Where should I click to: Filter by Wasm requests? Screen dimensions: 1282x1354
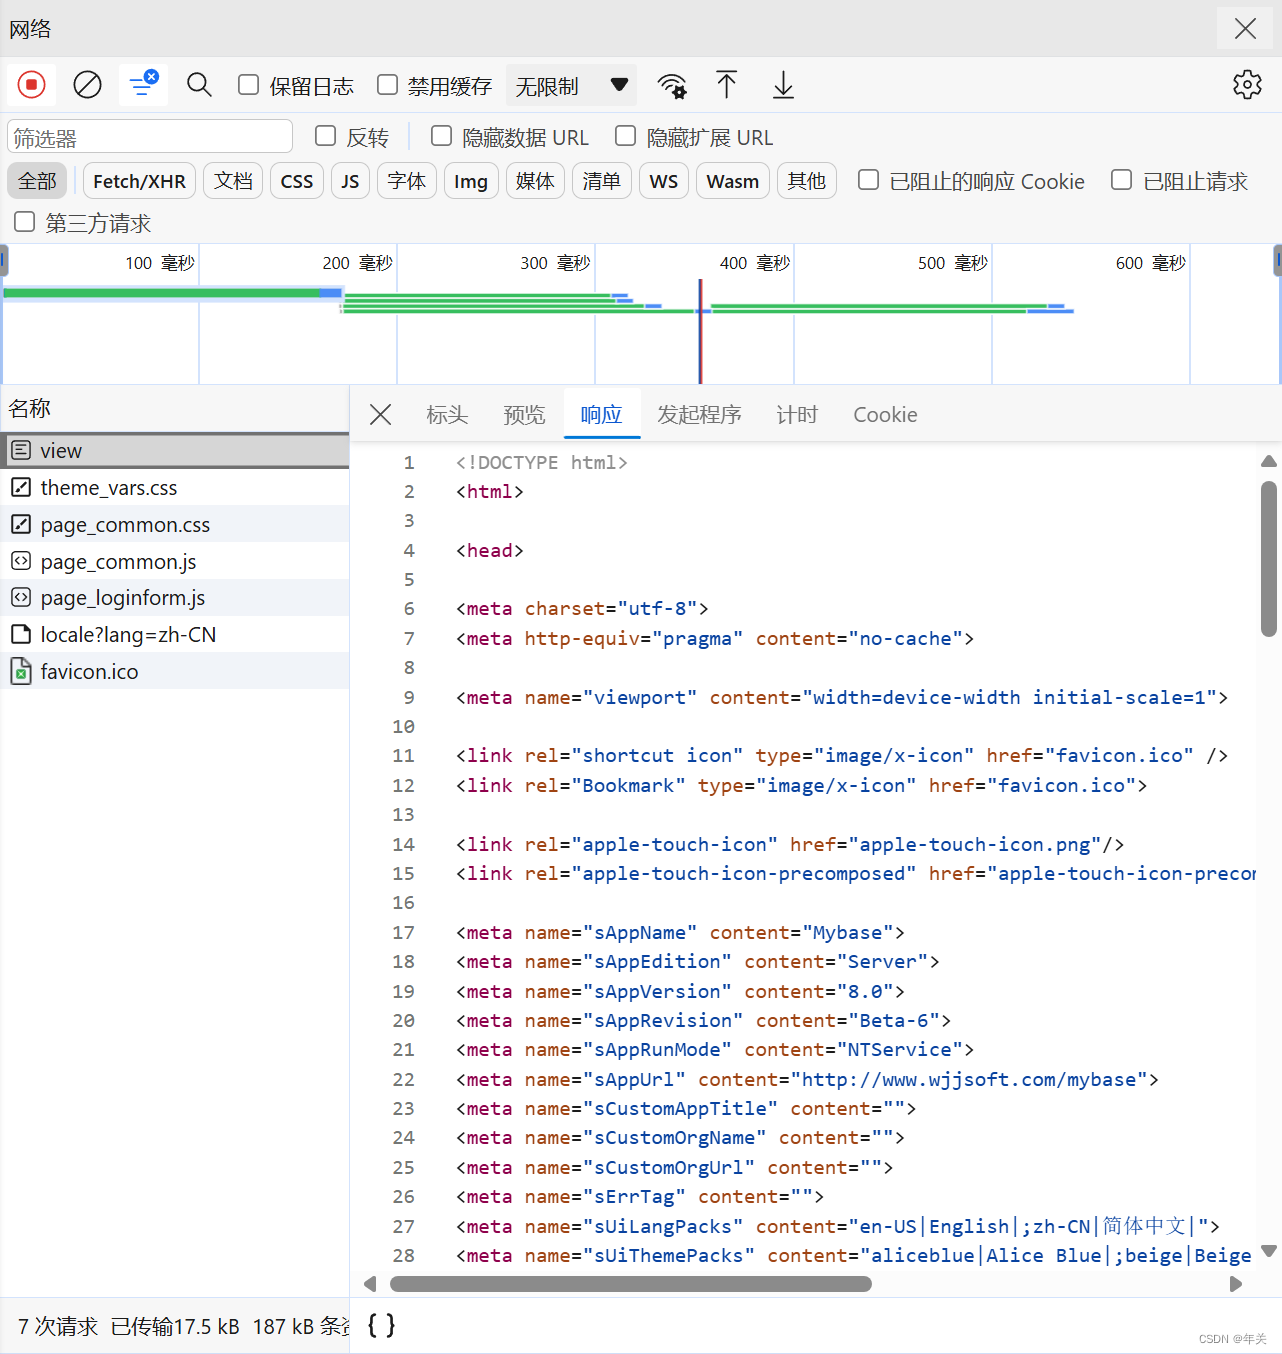pyautogui.click(x=733, y=181)
